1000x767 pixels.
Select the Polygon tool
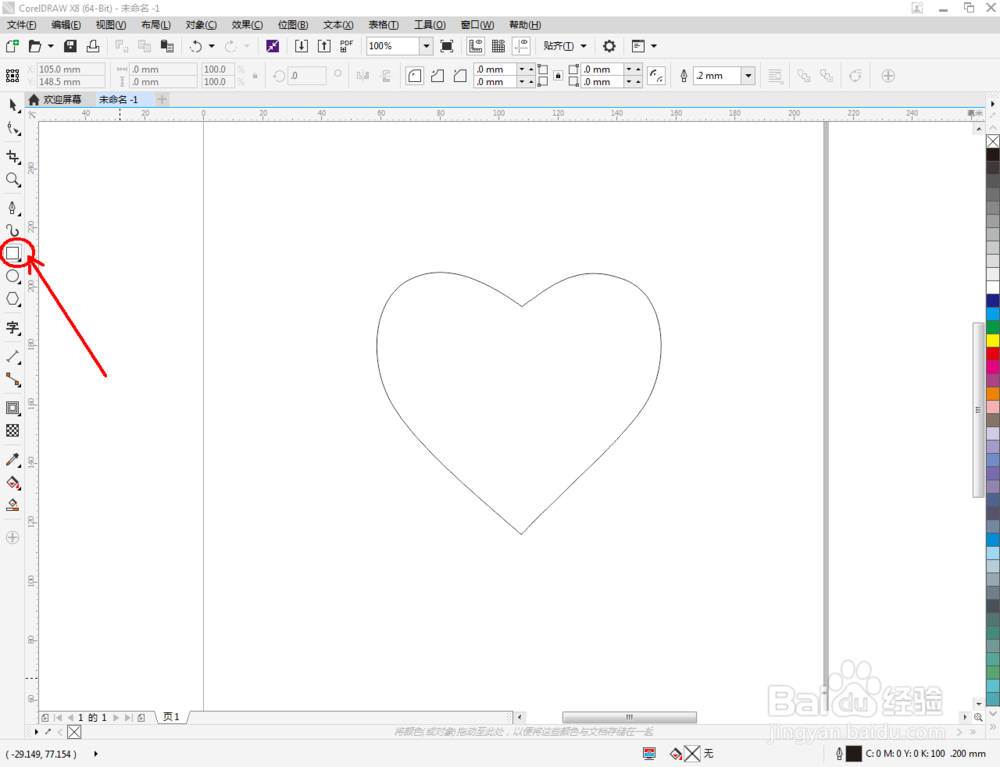click(x=13, y=299)
